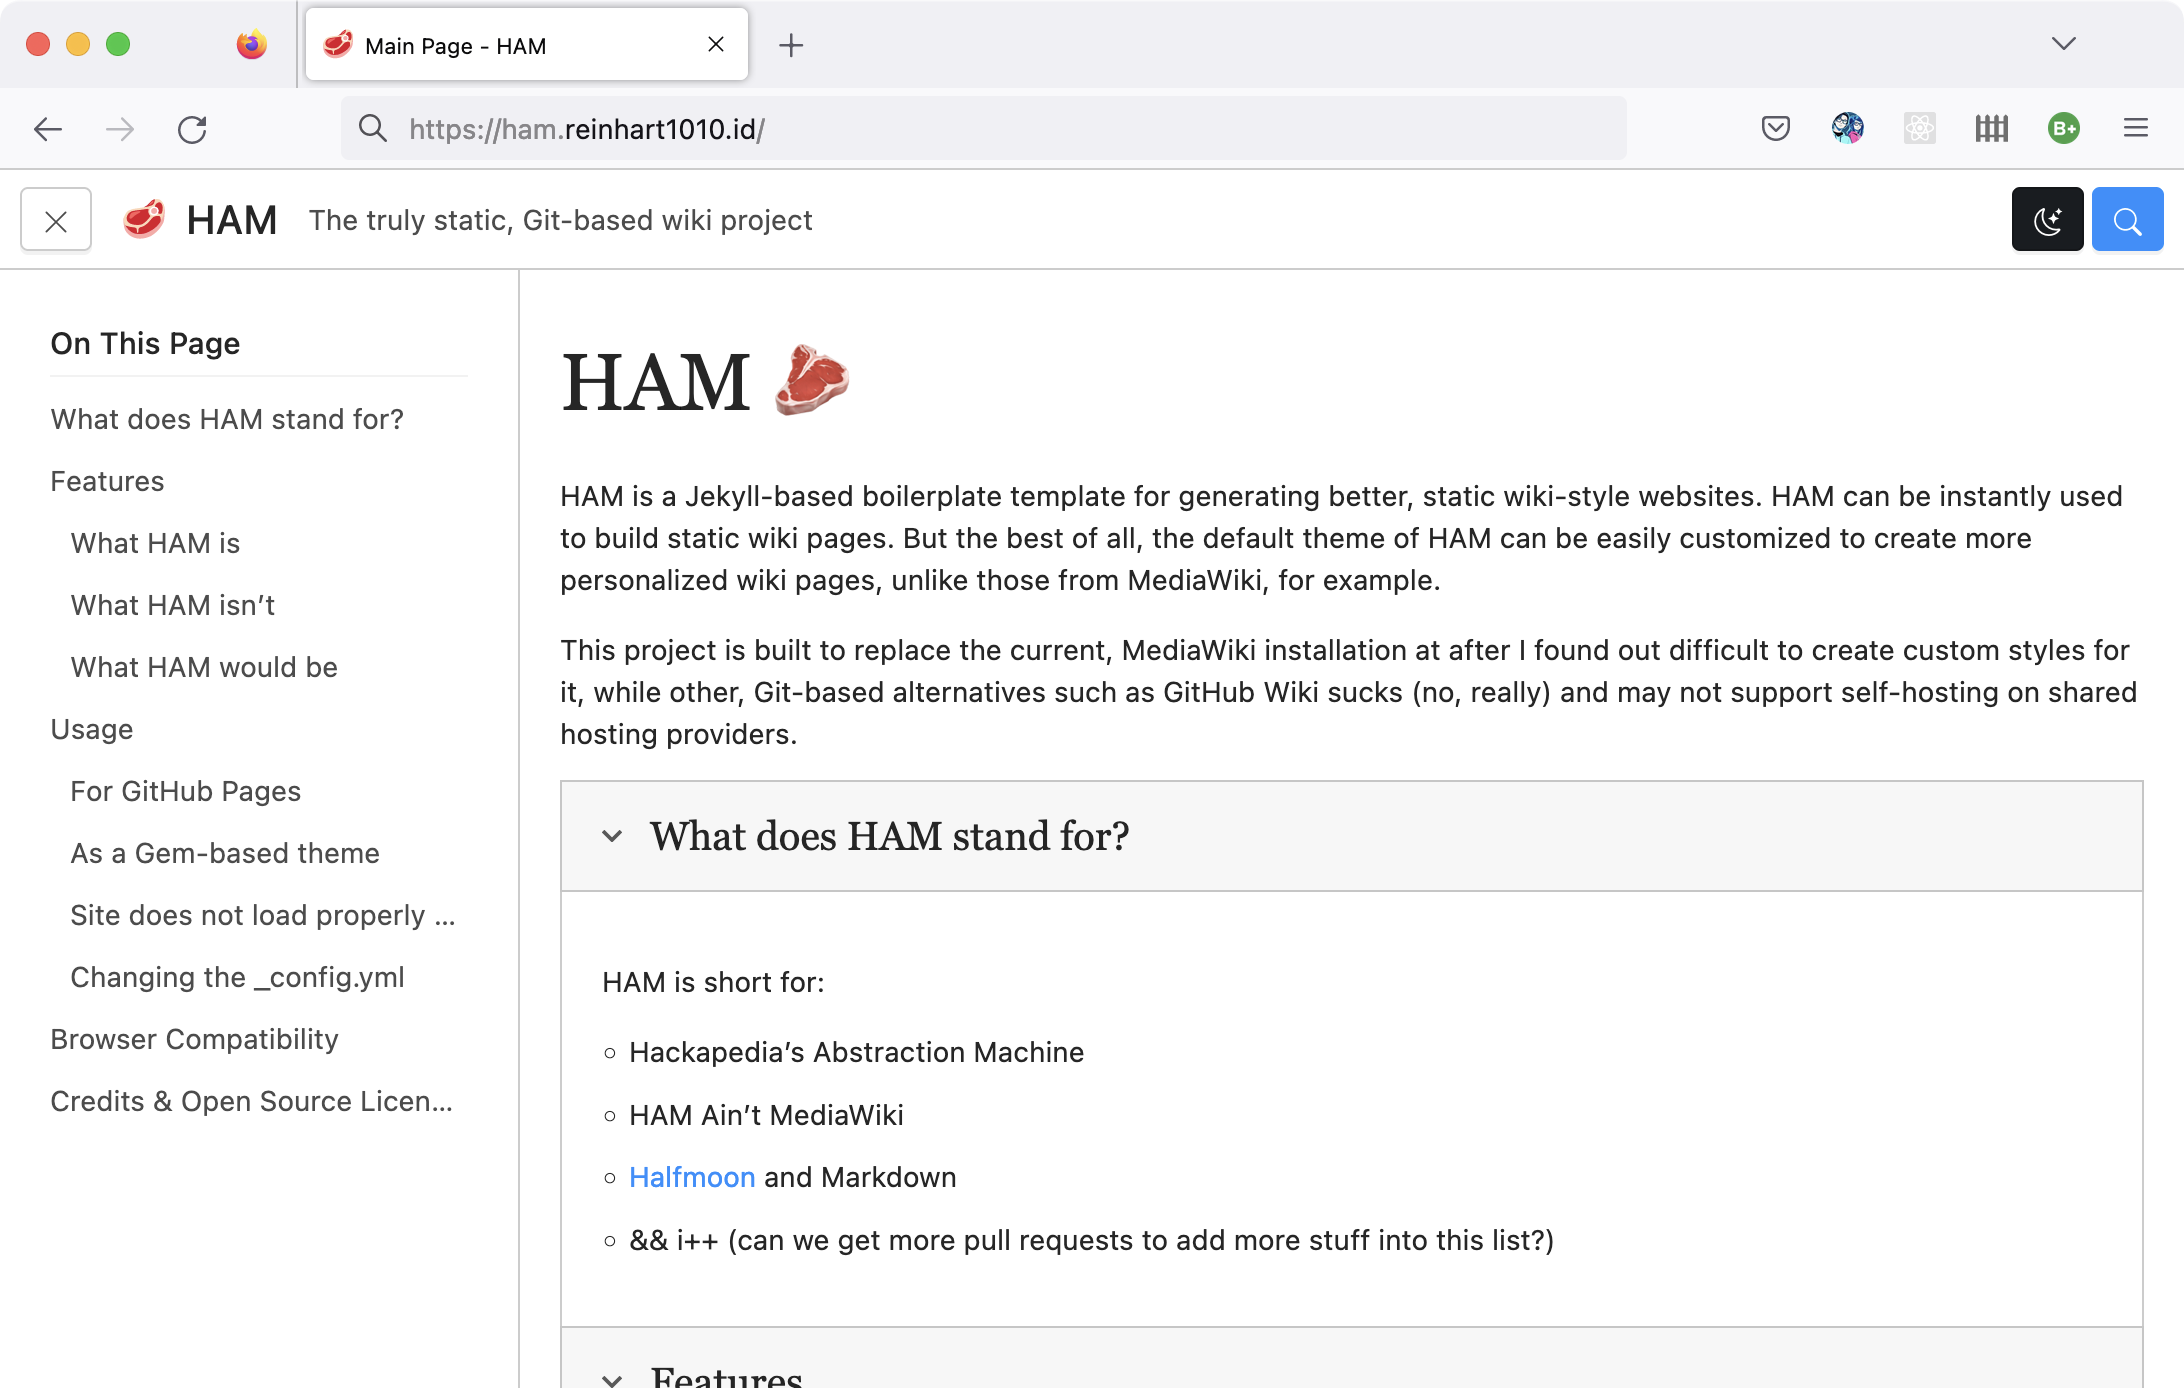Open the fence-shaped extension icon in the toolbar
This screenshot has width=2184, height=1388.
pyautogui.click(x=1991, y=129)
